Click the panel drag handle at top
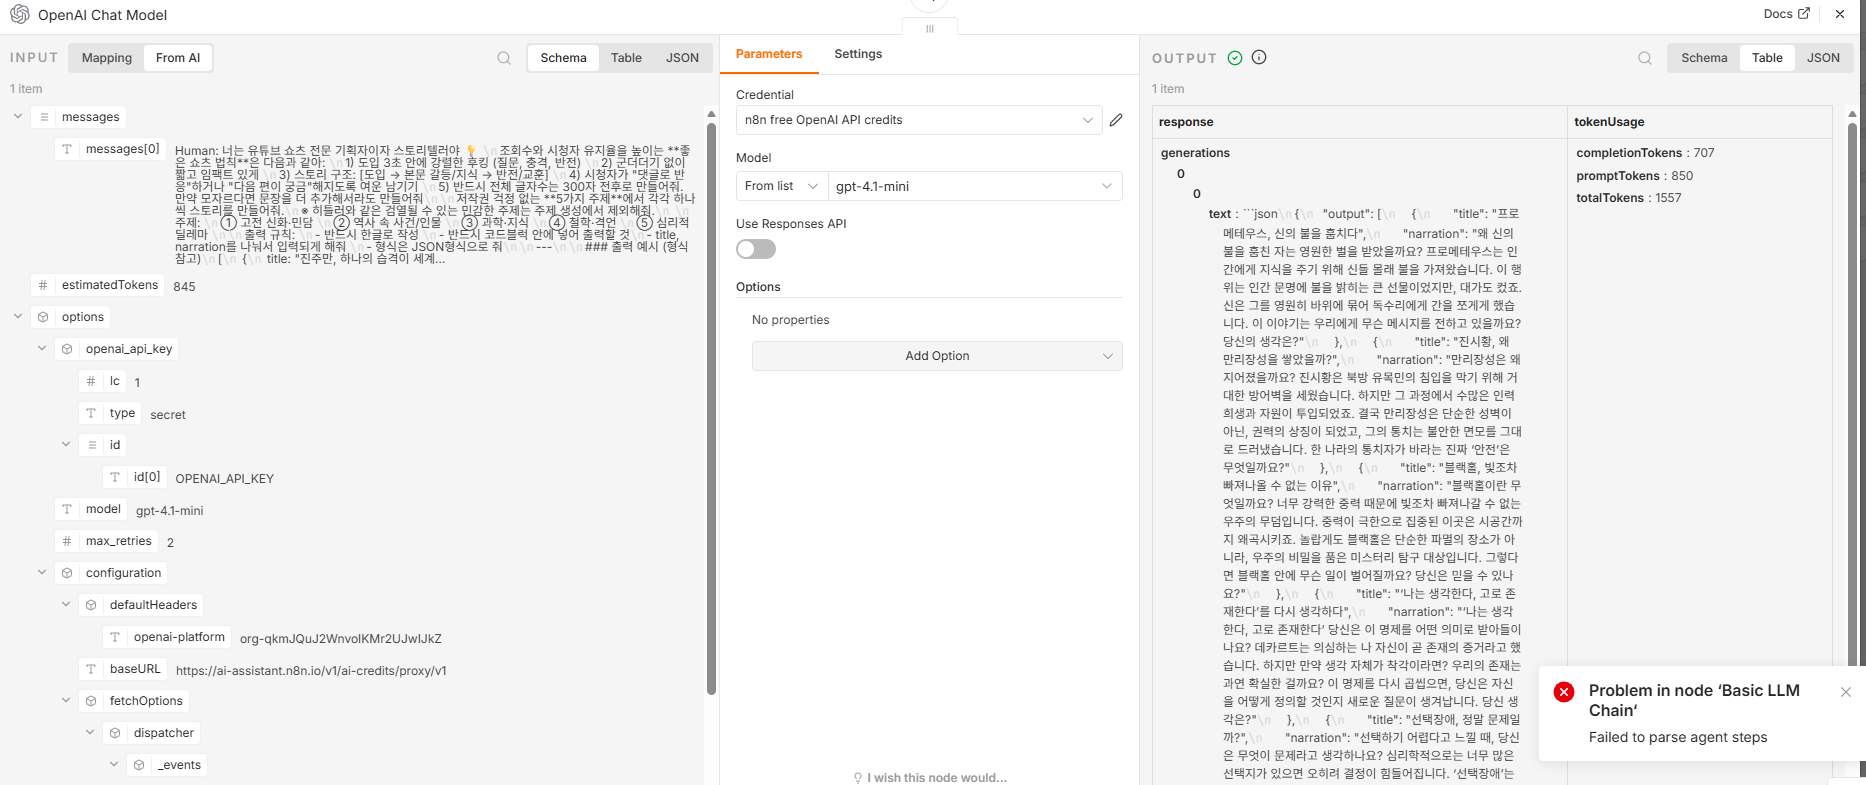The width and height of the screenshot is (1866, 785). 930,28
